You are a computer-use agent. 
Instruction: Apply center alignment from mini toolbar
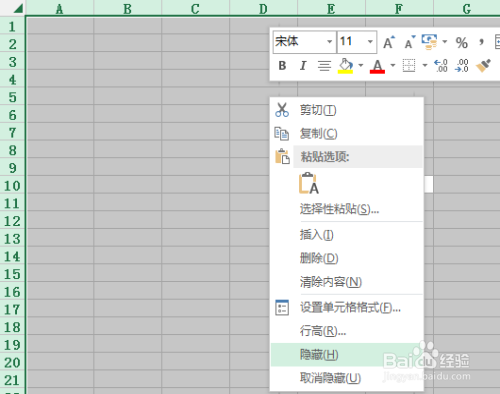[x=324, y=66]
